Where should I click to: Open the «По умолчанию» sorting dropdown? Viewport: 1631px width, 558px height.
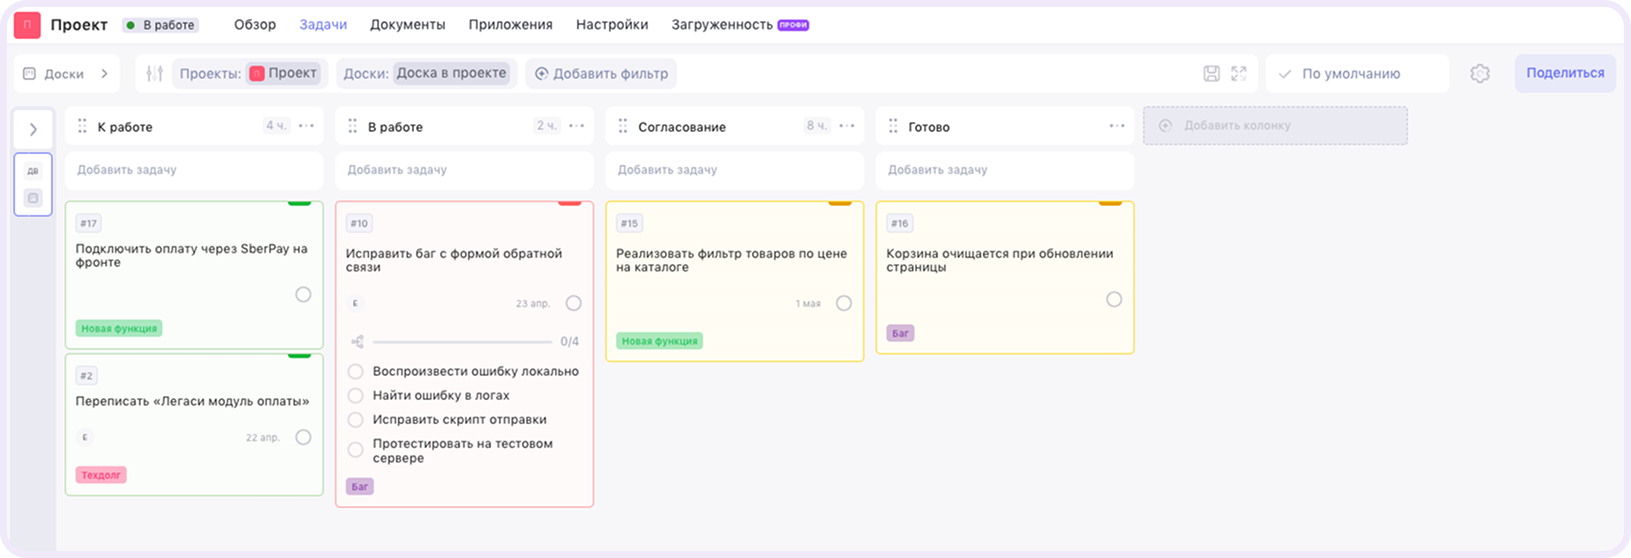coord(1356,73)
